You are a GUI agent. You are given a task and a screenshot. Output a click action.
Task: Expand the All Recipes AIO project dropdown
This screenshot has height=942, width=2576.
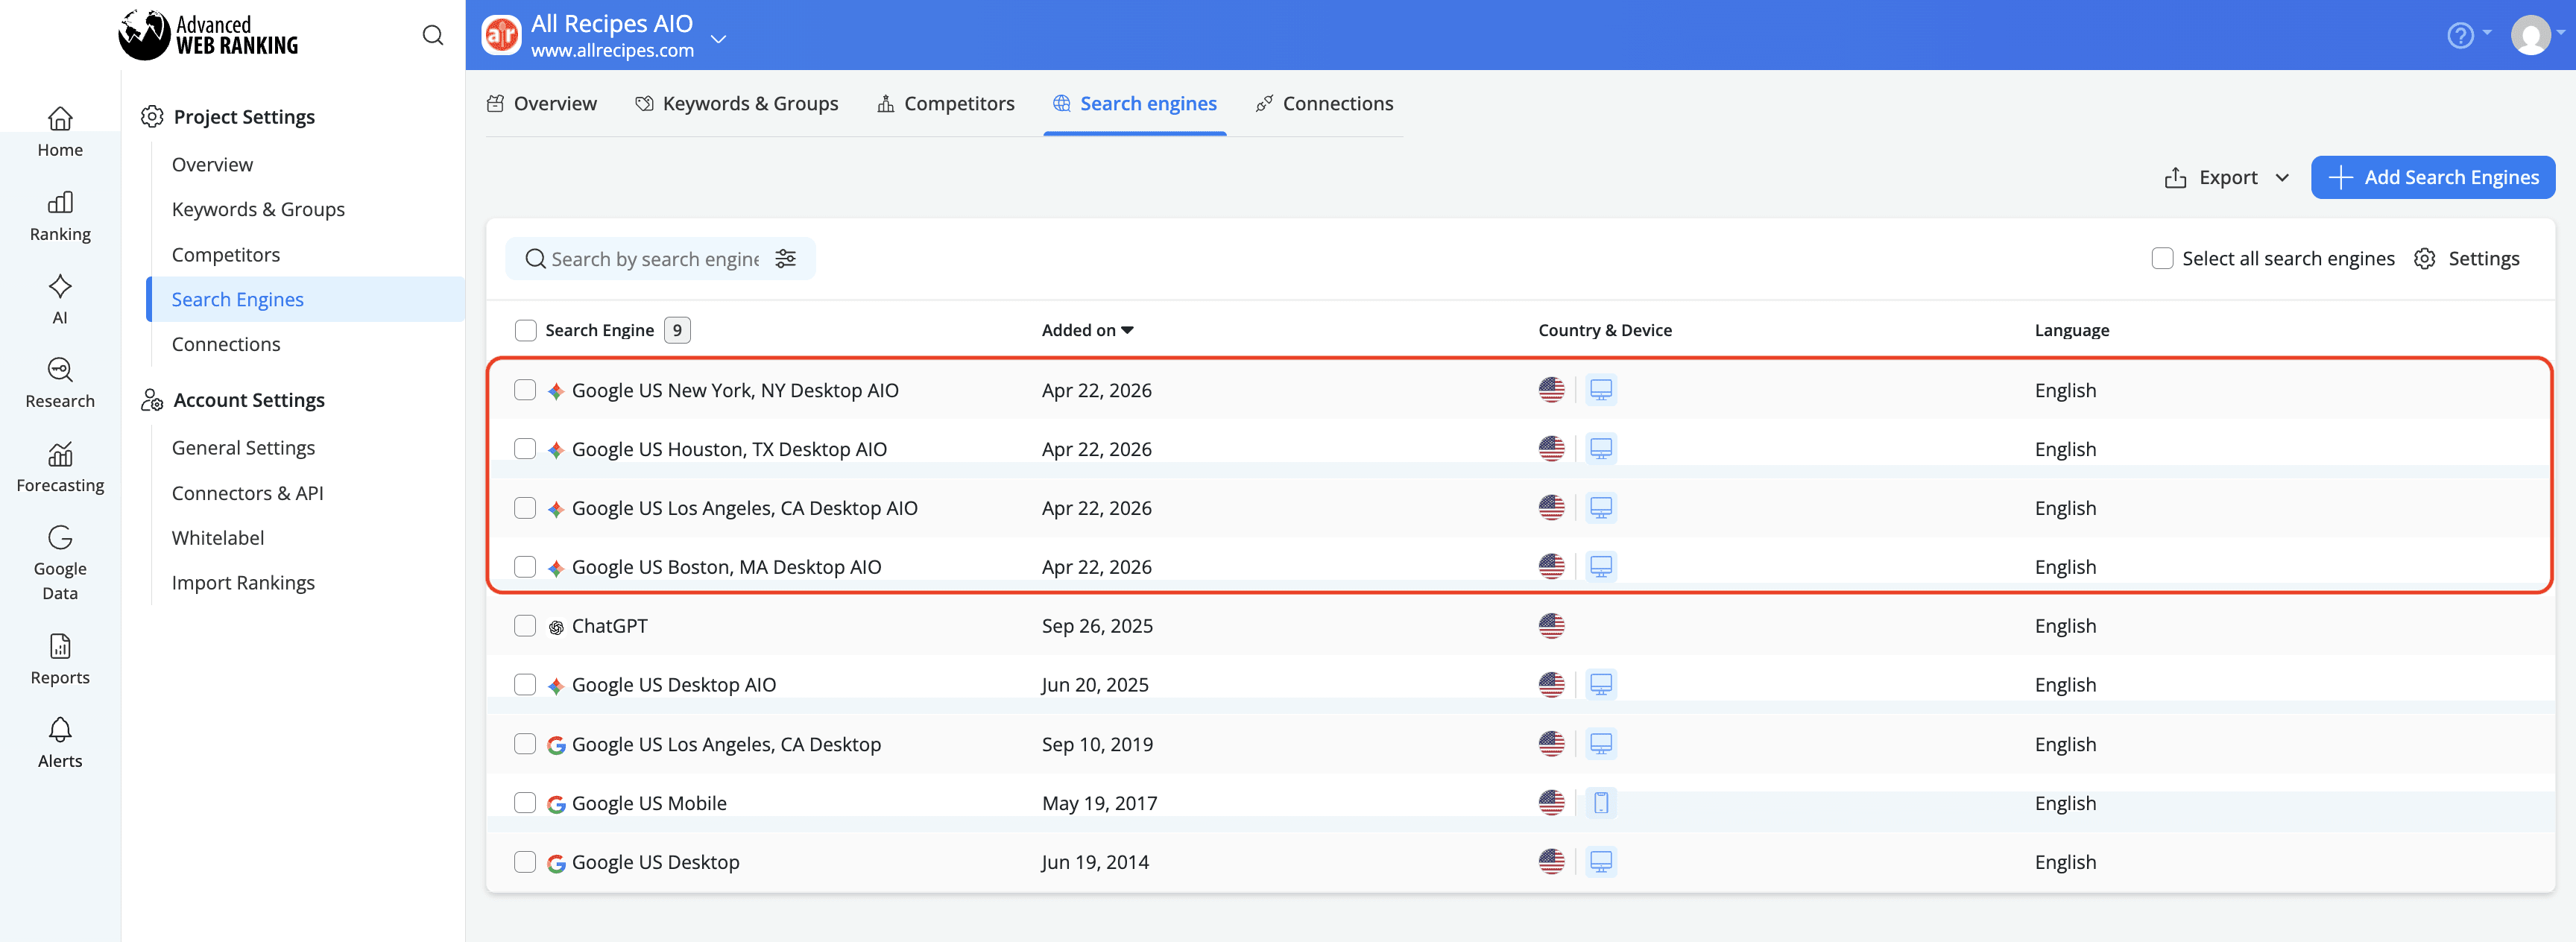coord(718,39)
